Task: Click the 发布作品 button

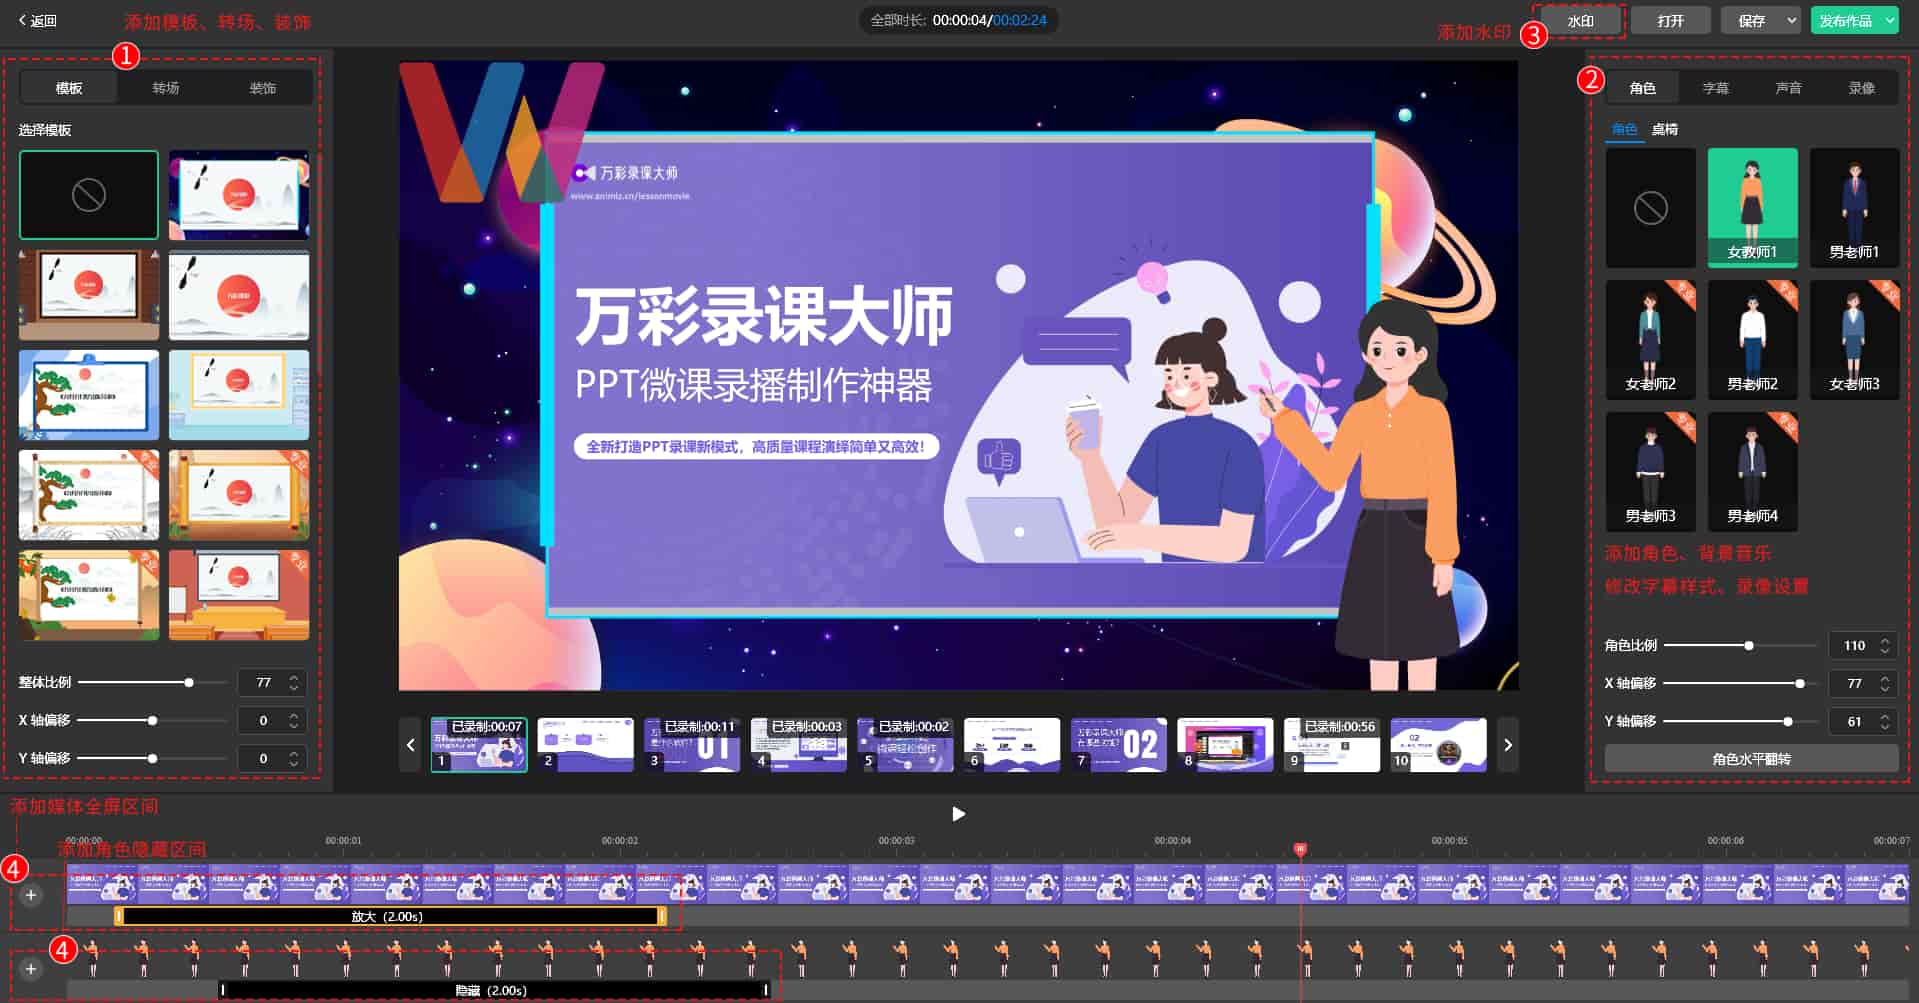Action: pyautogui.click(x=1845, y=20)
